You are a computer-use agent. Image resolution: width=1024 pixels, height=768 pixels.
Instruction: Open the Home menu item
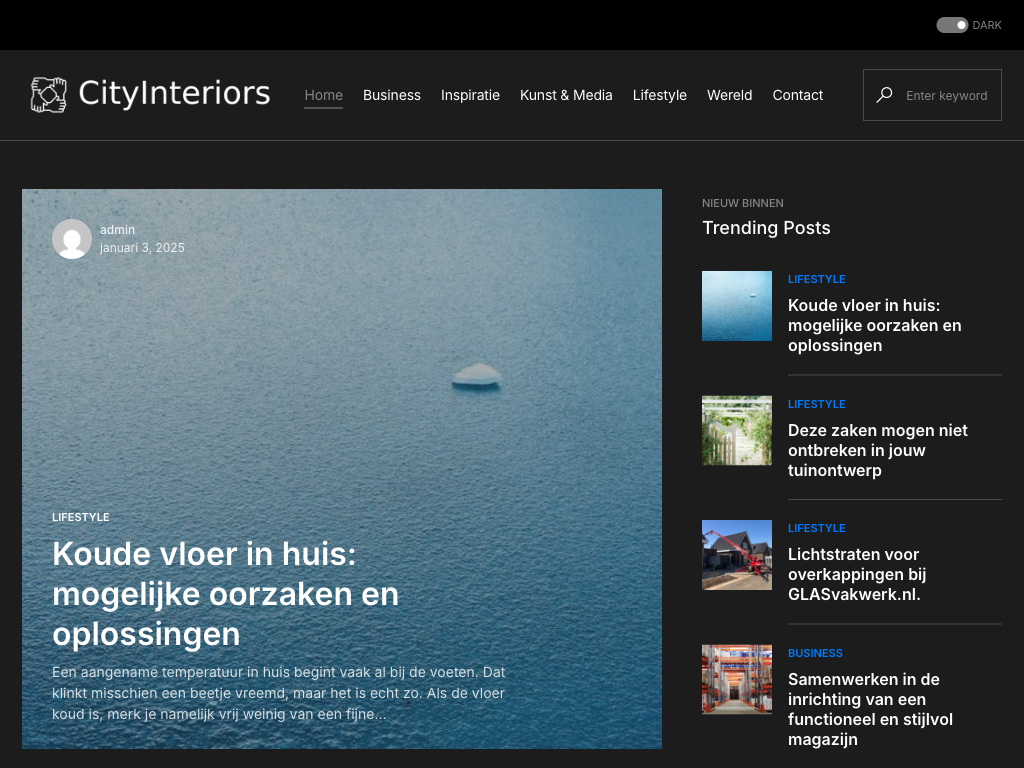click(x=323, y=95)
